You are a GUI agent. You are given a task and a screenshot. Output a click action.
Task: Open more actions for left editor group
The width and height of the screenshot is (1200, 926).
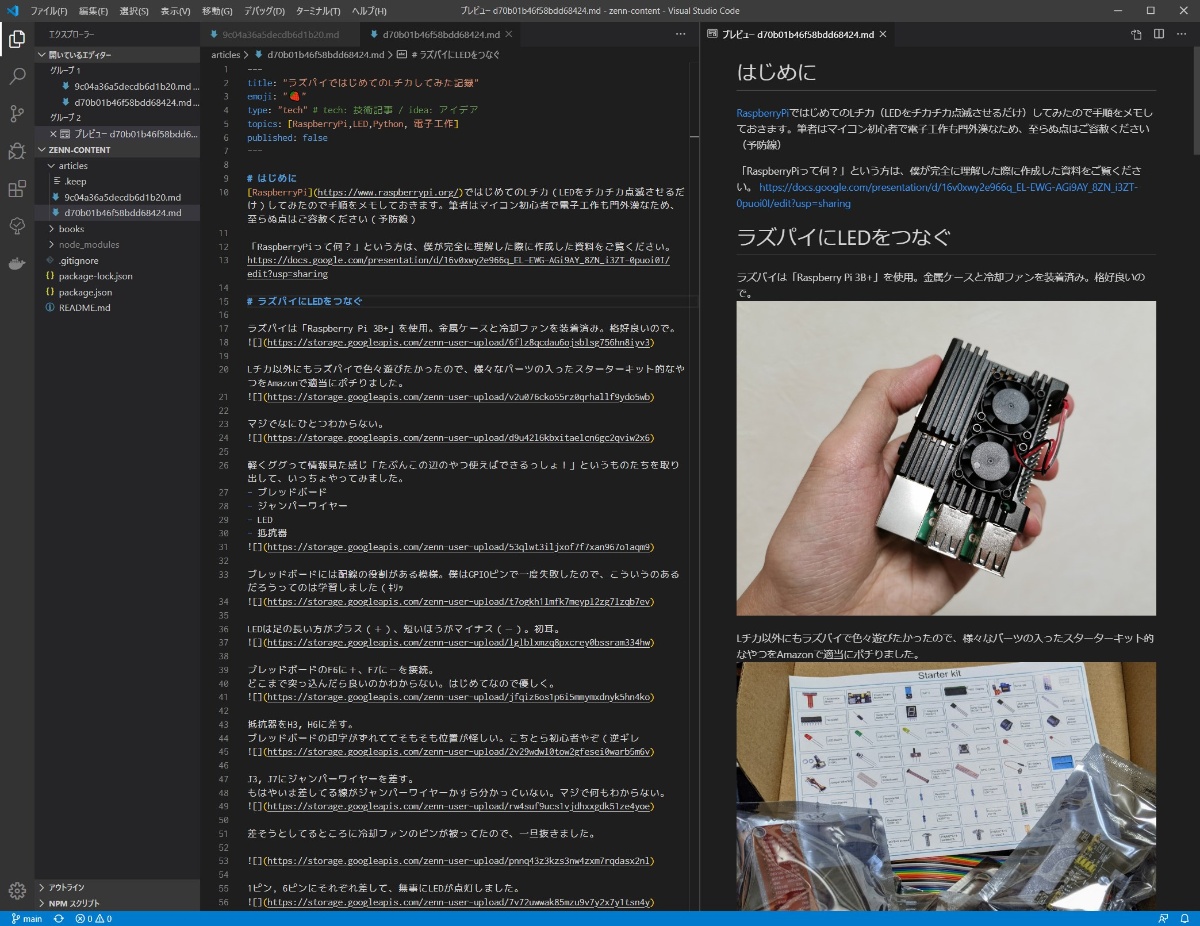tap(681, 34)
